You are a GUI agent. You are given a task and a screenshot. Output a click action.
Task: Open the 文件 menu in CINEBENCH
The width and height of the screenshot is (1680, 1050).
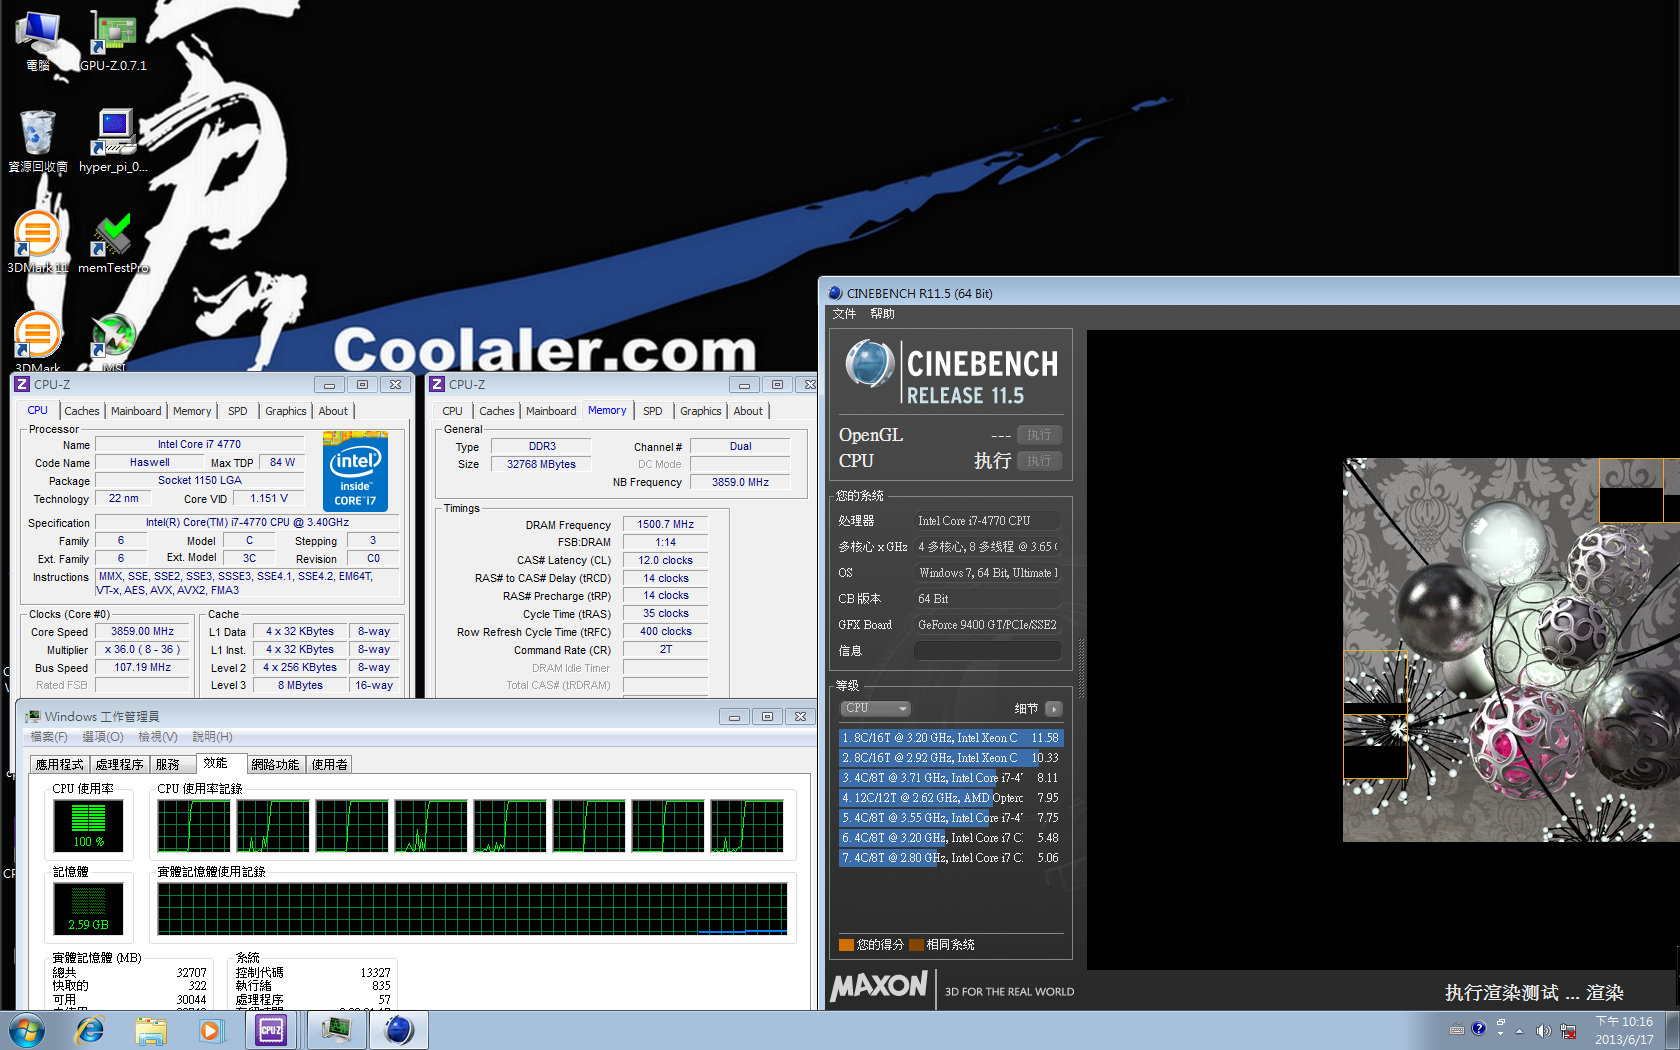845,314
